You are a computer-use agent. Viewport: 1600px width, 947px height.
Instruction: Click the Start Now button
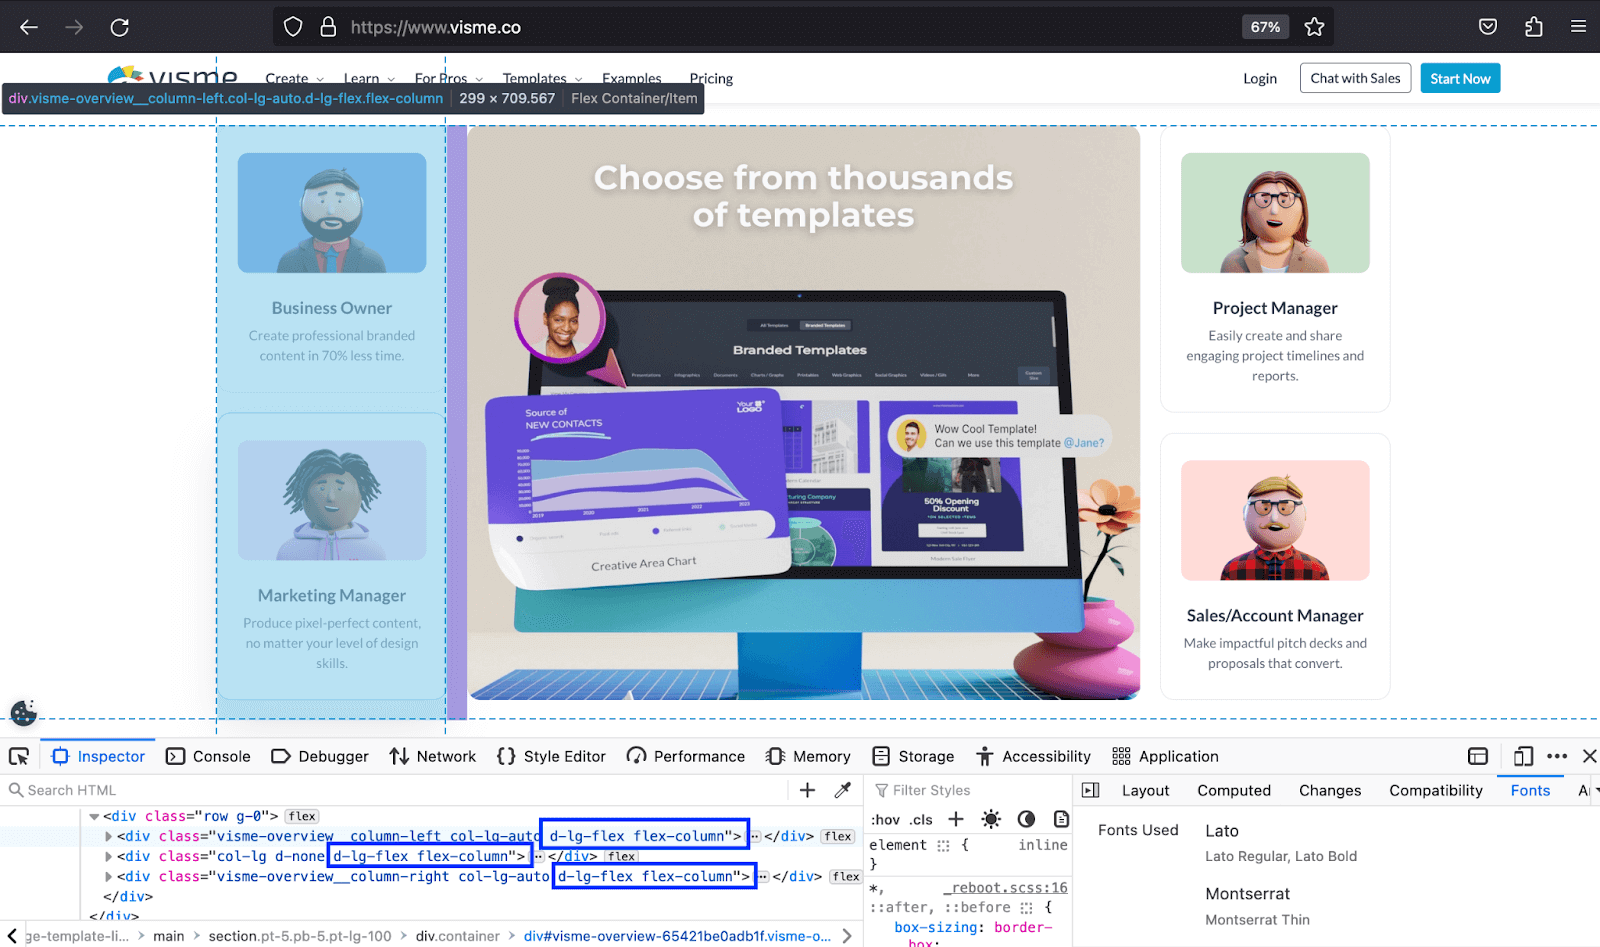tap(1459, 78)
